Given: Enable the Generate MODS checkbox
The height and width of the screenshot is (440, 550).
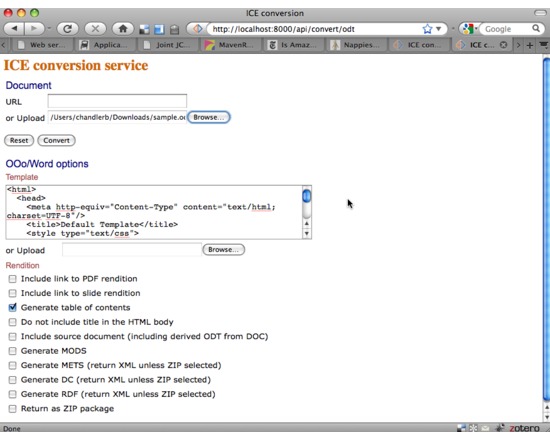Looking at the screenshot, I should coord(13,351).
